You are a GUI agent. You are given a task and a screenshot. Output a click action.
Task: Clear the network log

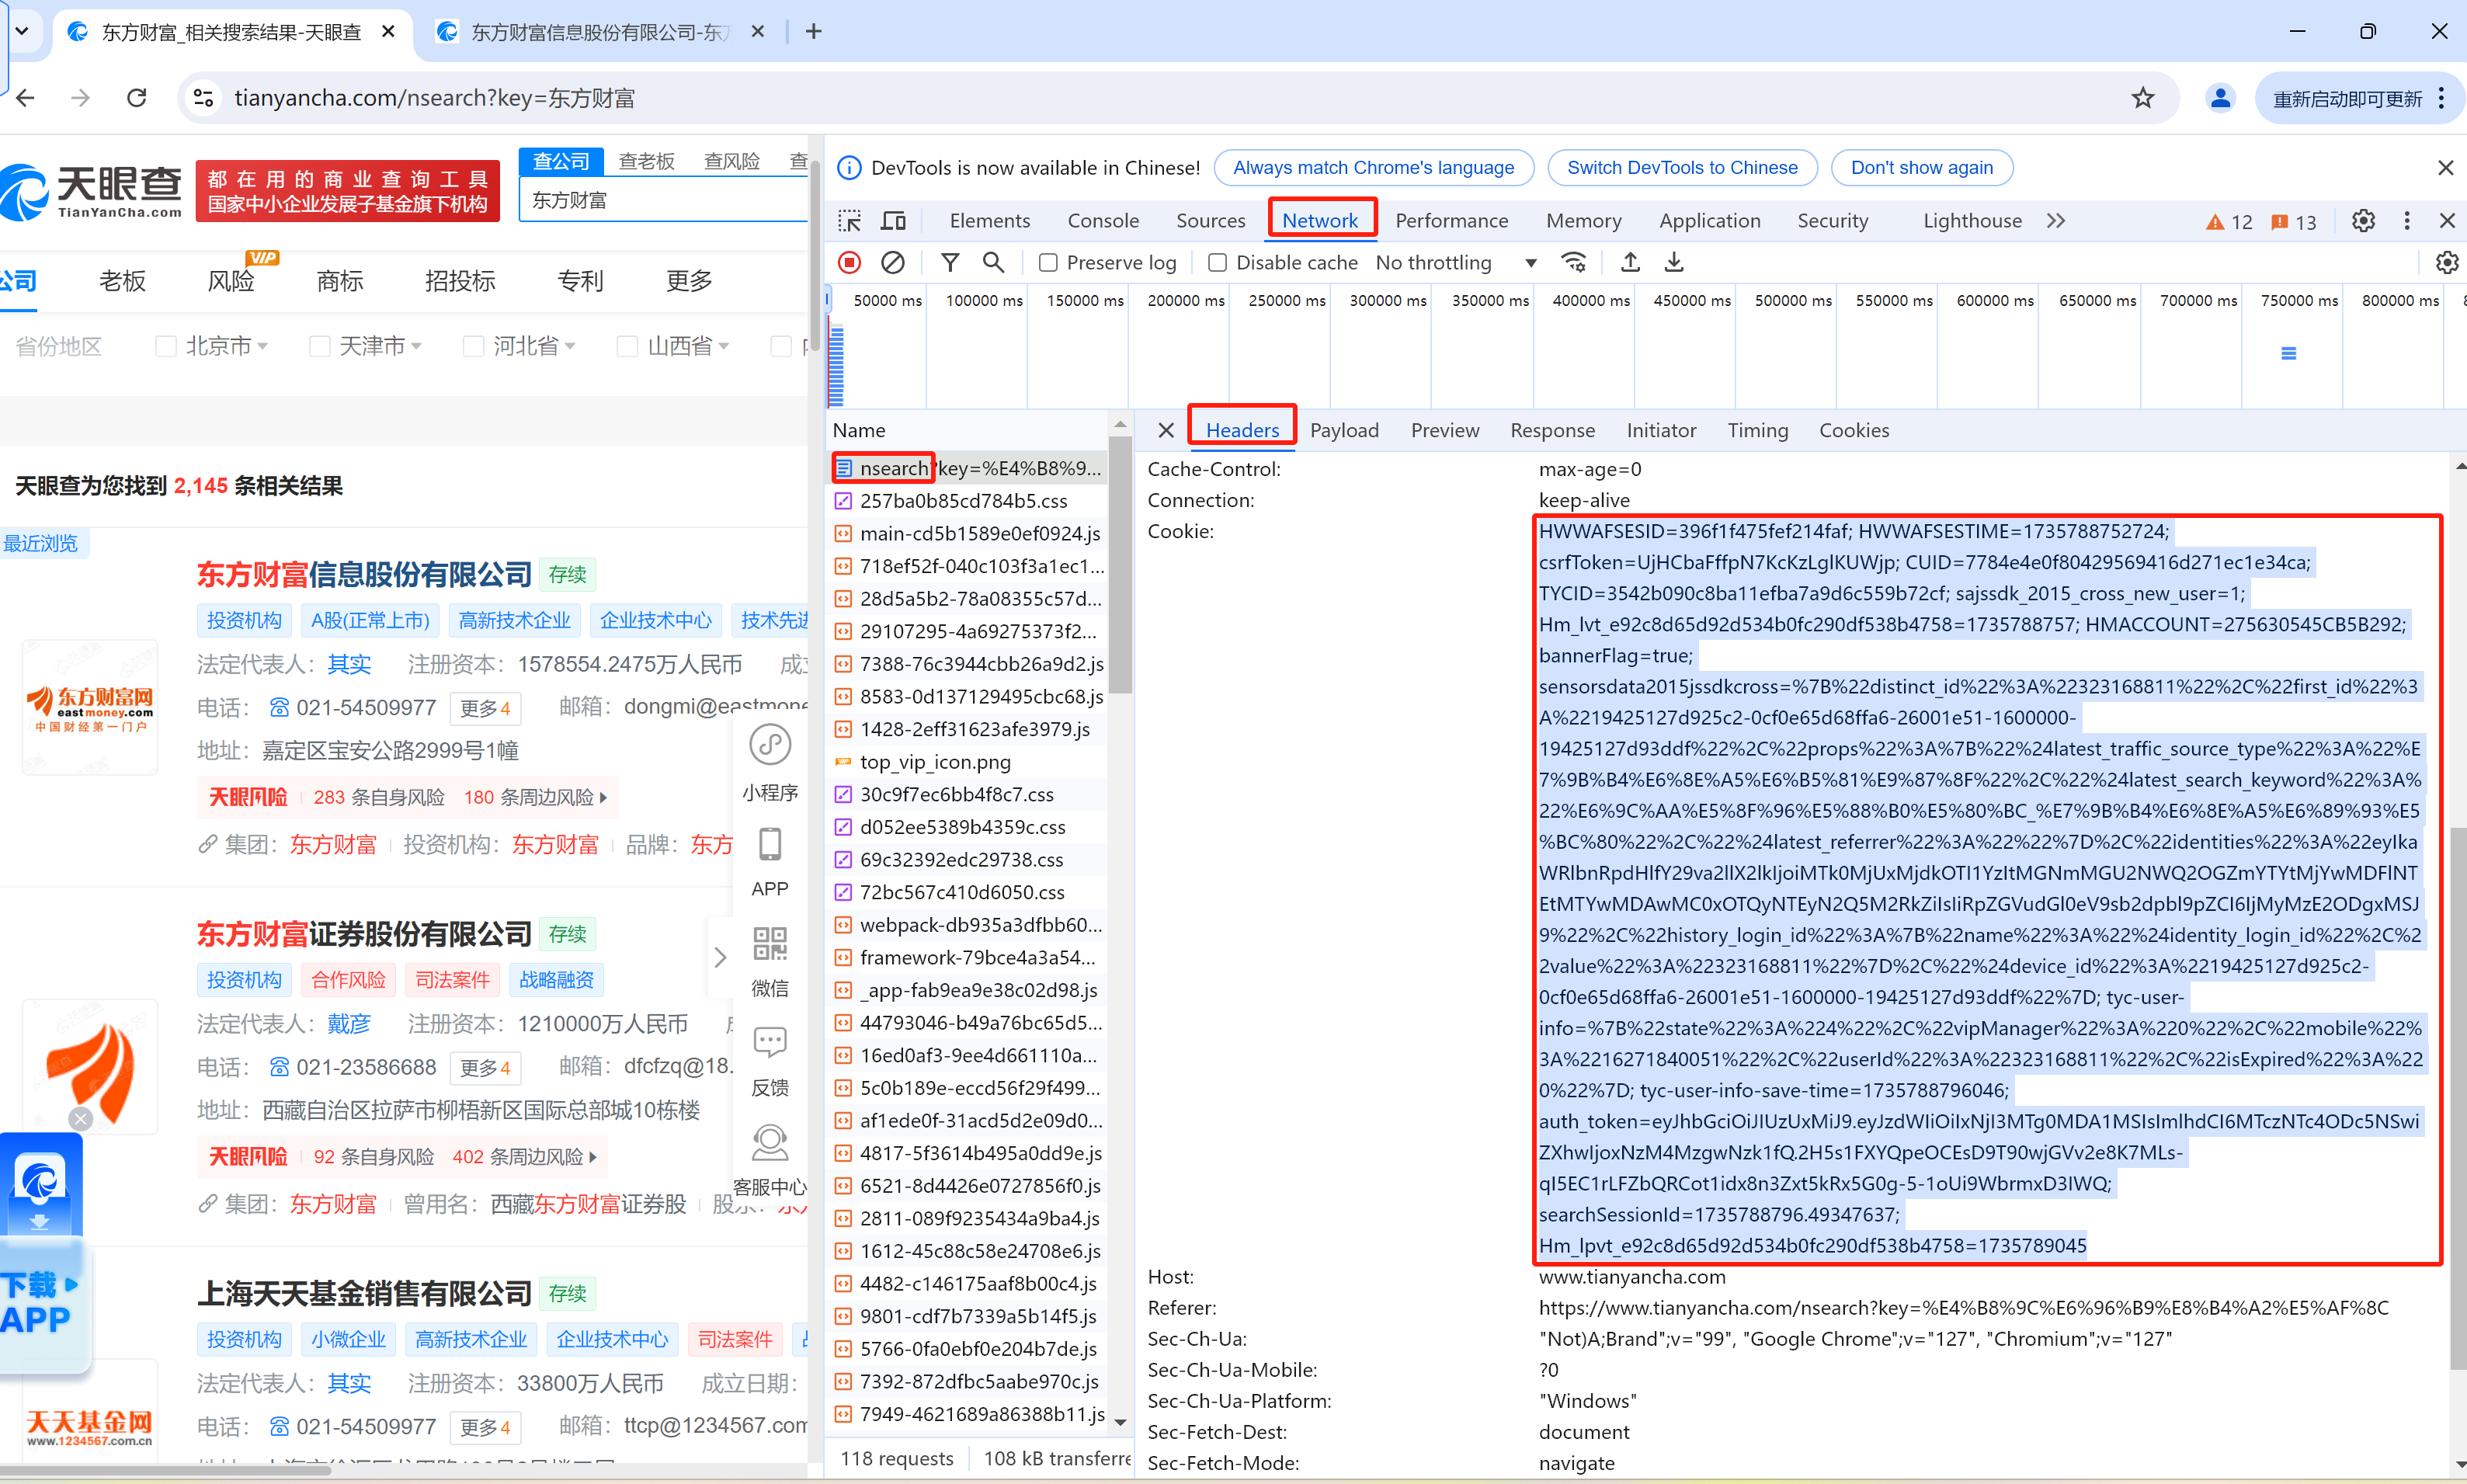coord(892,263)
